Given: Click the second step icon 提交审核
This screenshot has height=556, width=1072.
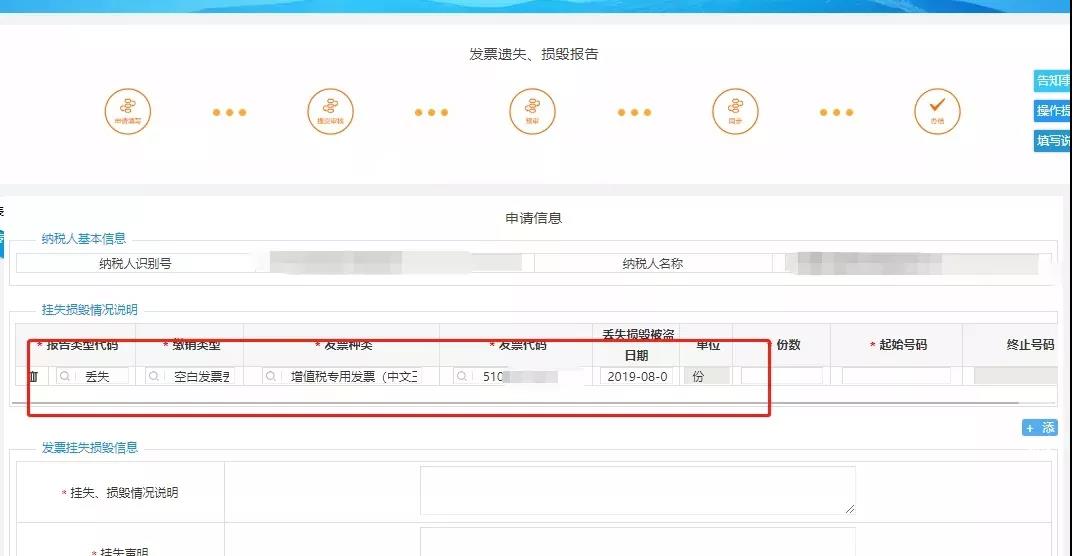Looking at the screenshot, I should tap(330, 111).
